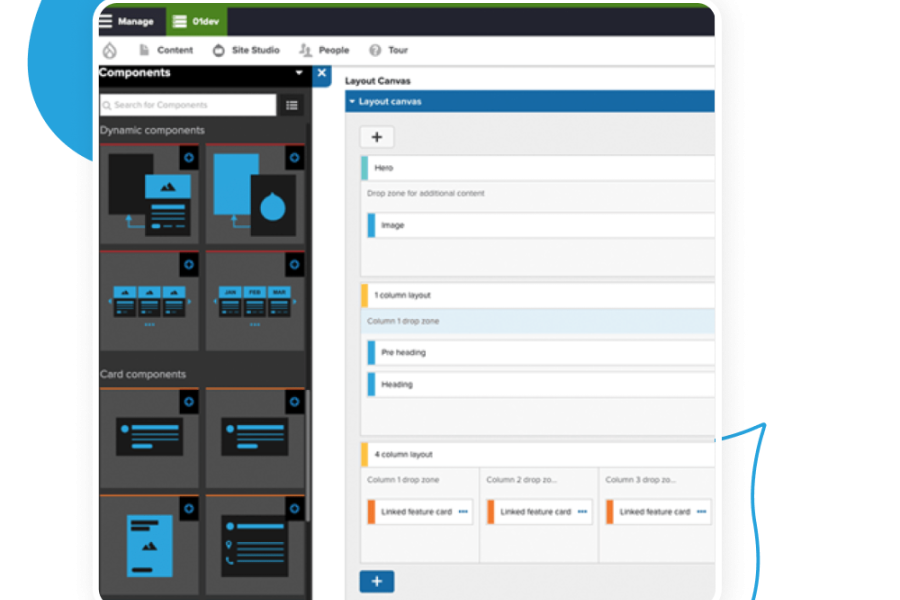The width and height of the screenshot is (900, 600).
Task: Select the Hero component row
Action: pyautogui.click(x=540, y=168)
